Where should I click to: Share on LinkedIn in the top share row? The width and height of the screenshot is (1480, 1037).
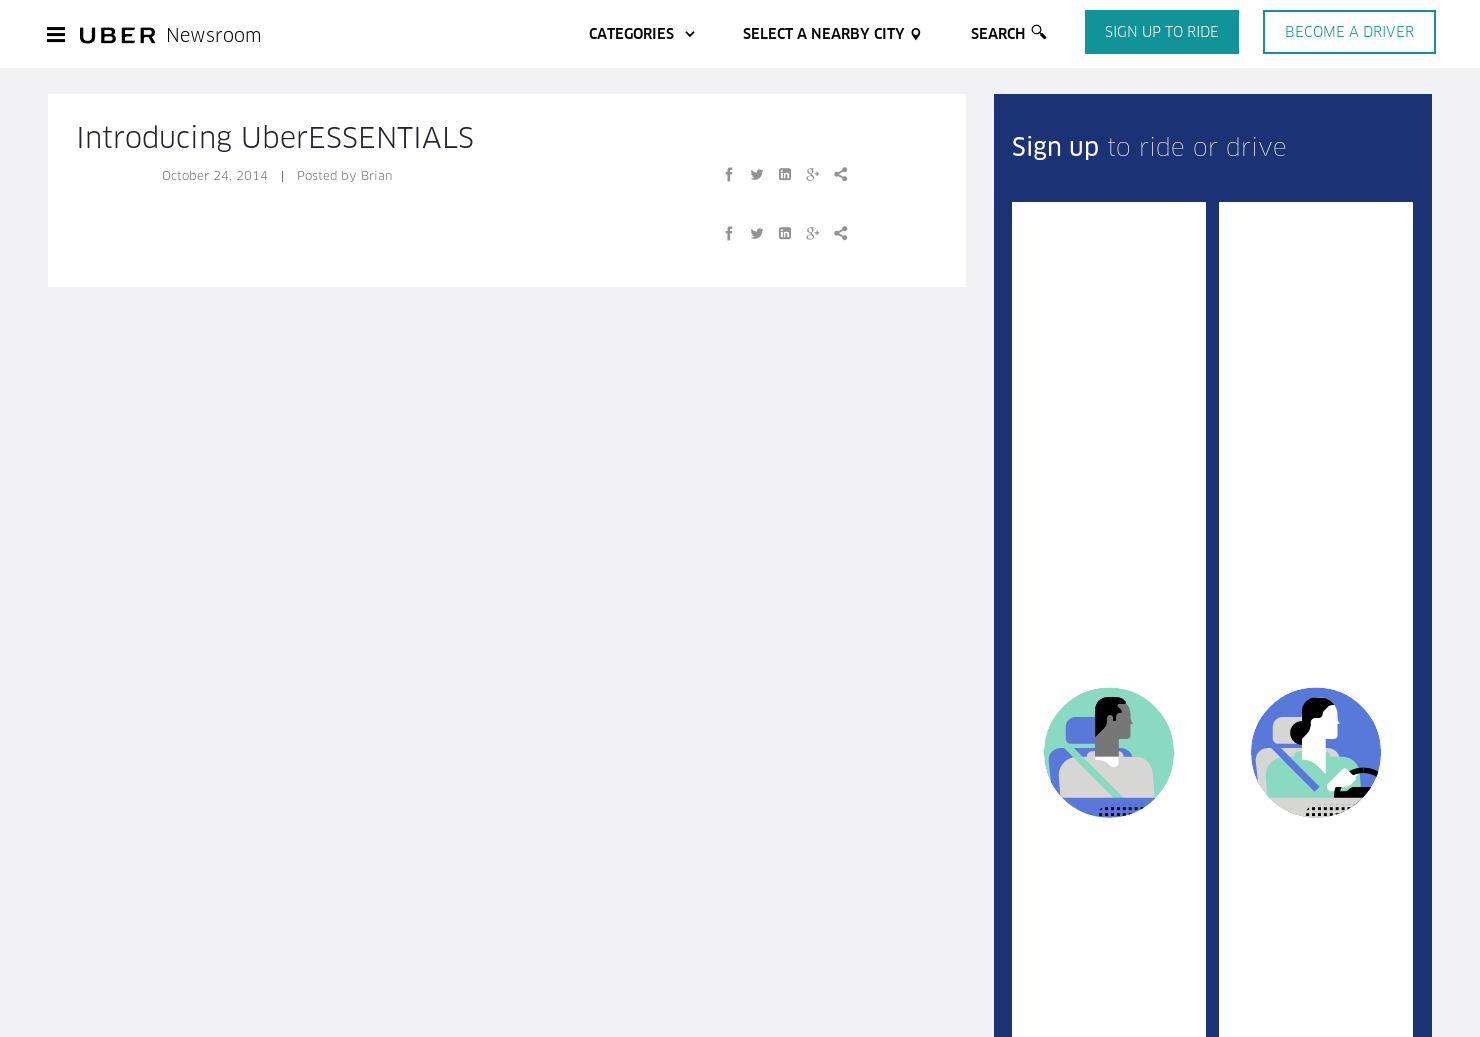tap(785, 175)
